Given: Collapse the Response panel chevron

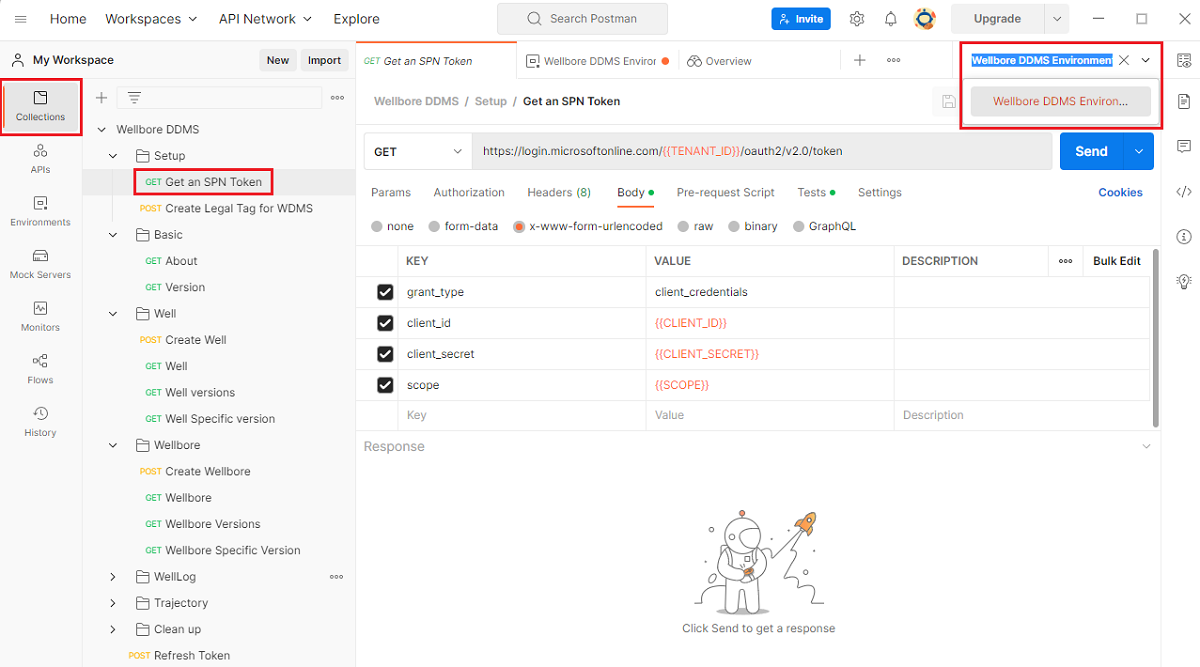Looking at the screenshot, I should [1146, 446].
